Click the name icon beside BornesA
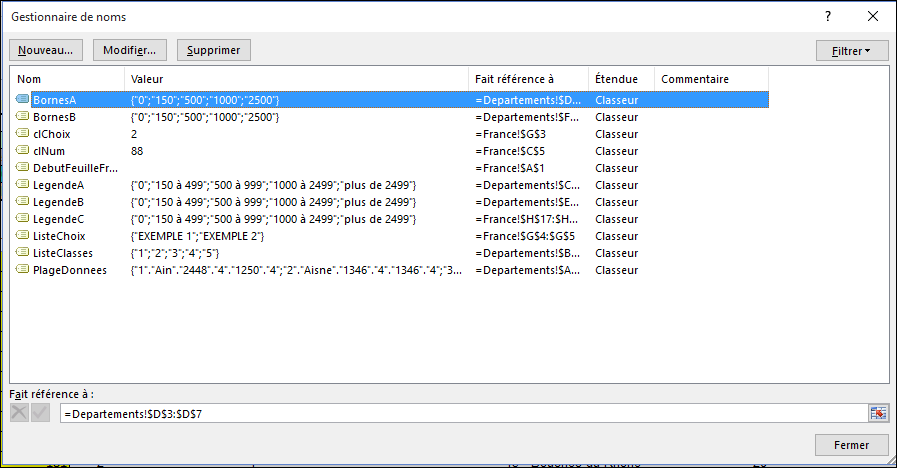 [x=22, y=99]
